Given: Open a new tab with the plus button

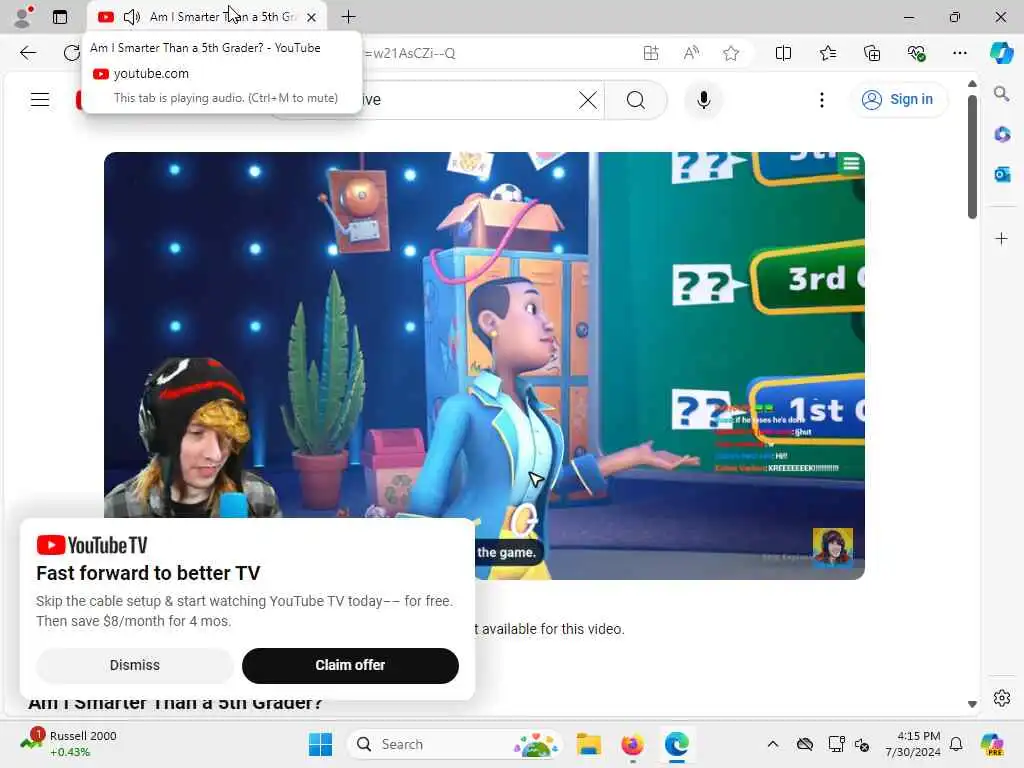Looking at the screenshot, I should 349,17.
